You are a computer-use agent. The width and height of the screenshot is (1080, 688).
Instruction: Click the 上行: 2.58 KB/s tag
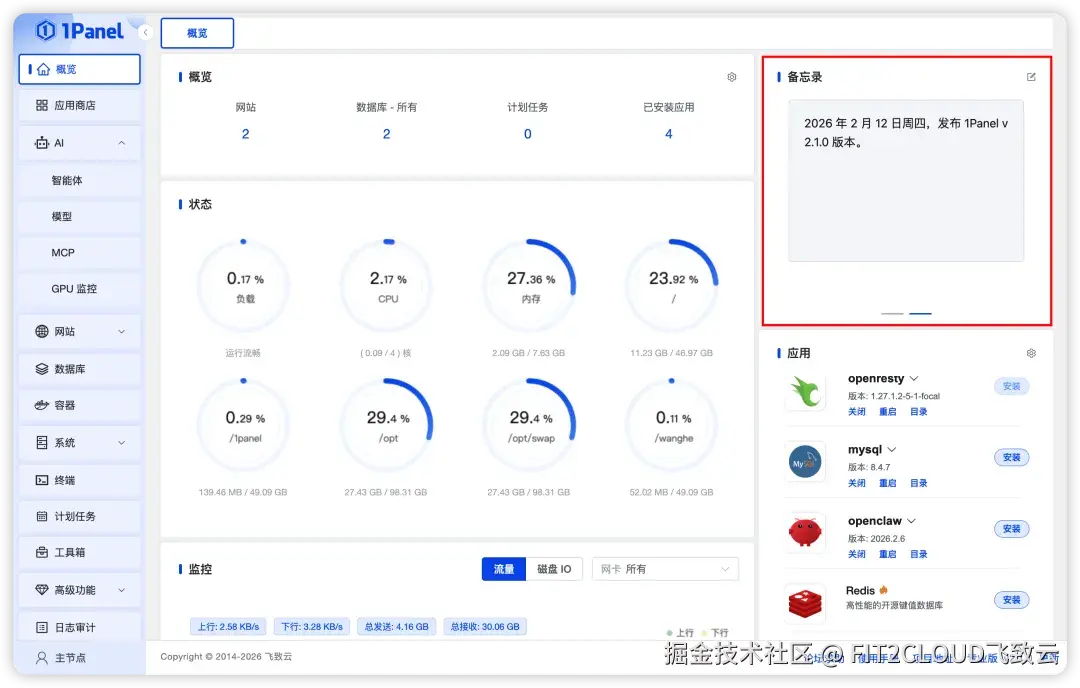coord(229,627)
